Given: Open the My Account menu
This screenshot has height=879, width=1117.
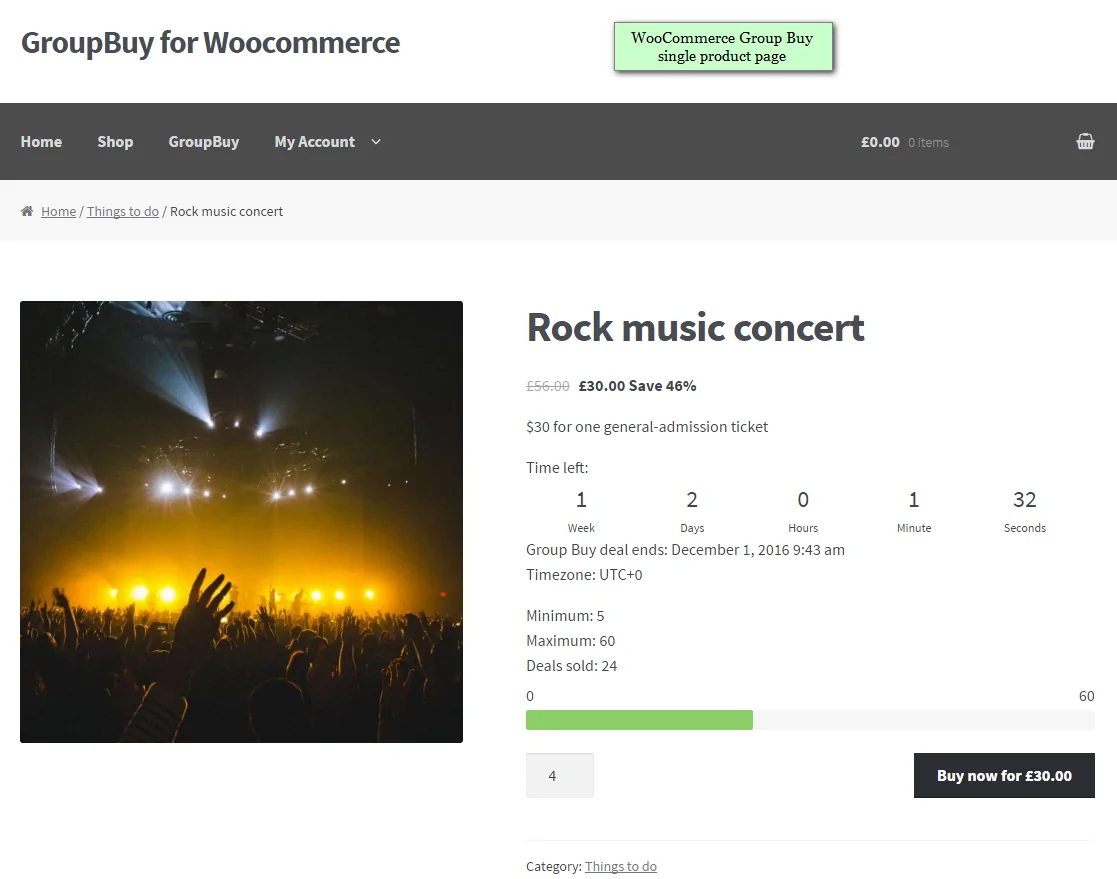Looking at the screenshot, I should coord(314,142).
